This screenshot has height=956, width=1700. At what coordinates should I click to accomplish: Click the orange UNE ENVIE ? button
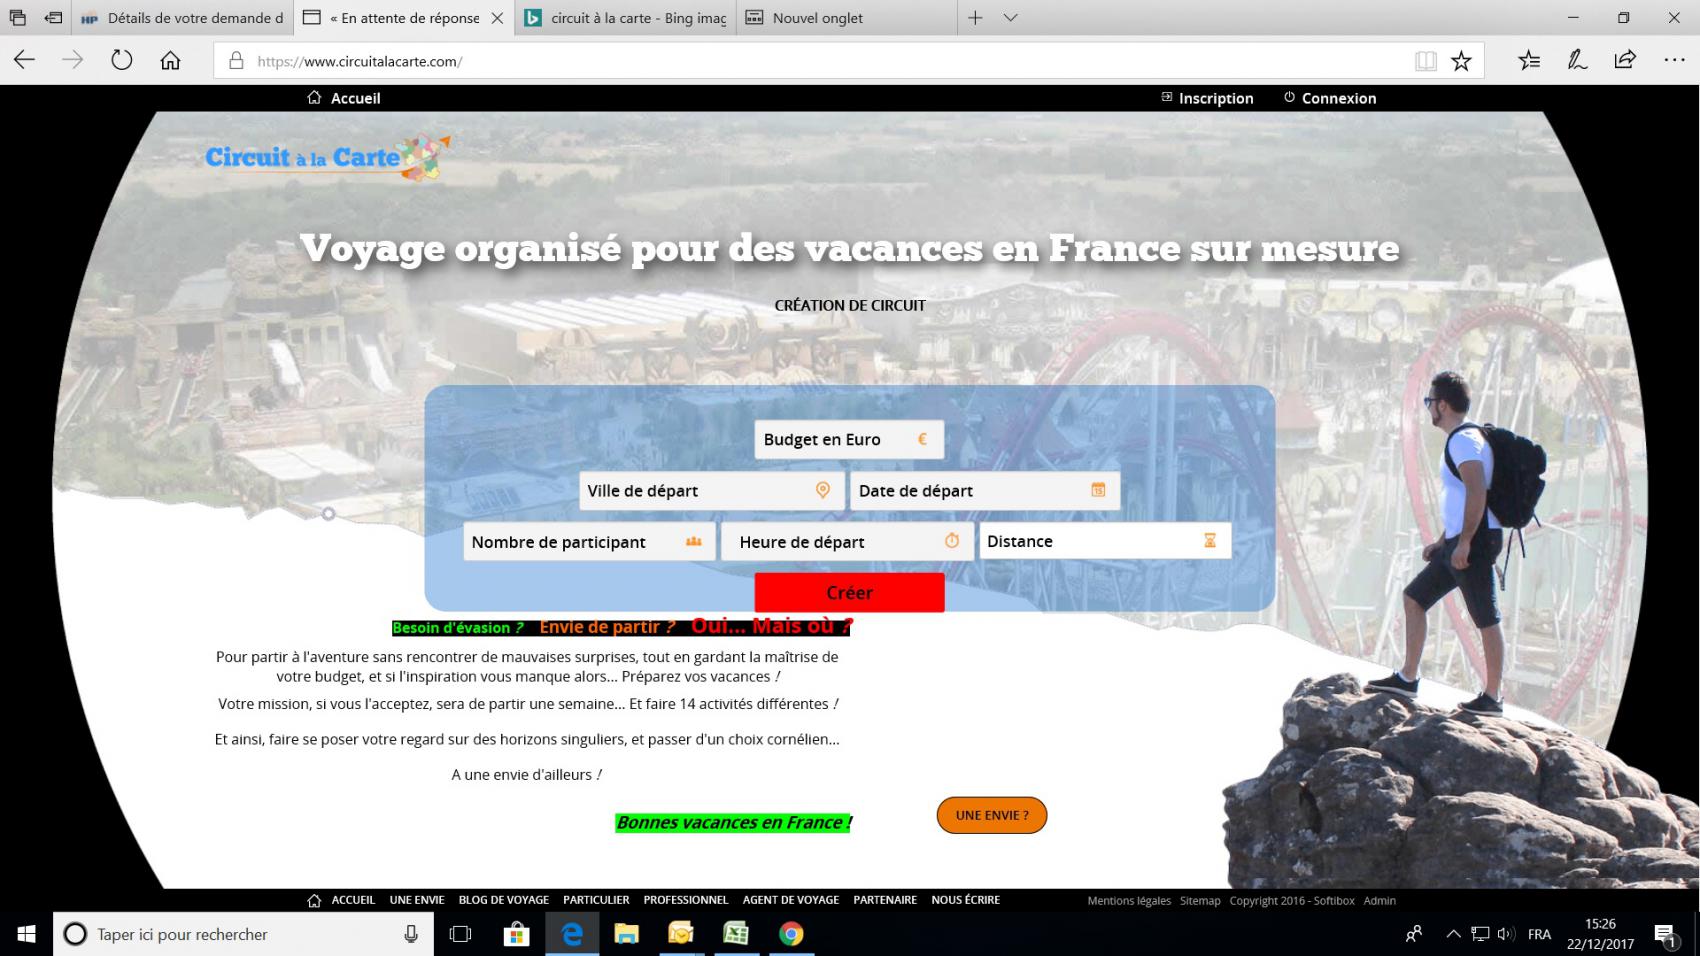(992, 815)
